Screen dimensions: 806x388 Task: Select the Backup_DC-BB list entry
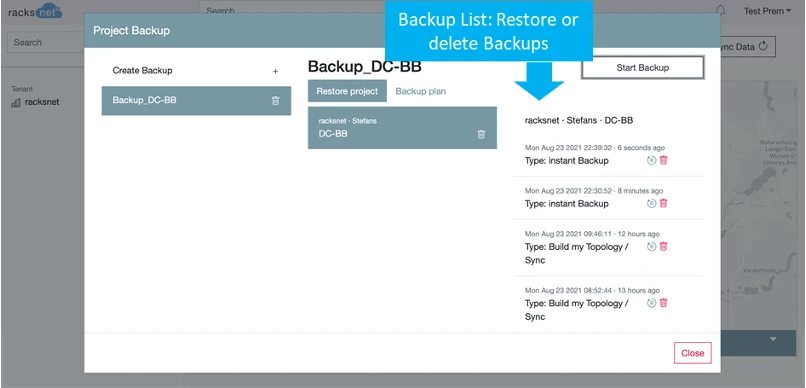[196, 101]
